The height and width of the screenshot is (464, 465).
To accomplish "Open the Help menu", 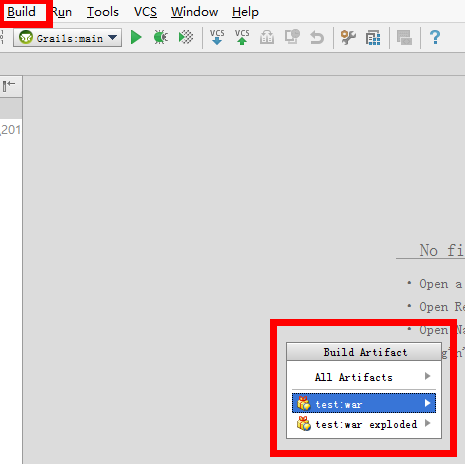I will pos(245,12).
